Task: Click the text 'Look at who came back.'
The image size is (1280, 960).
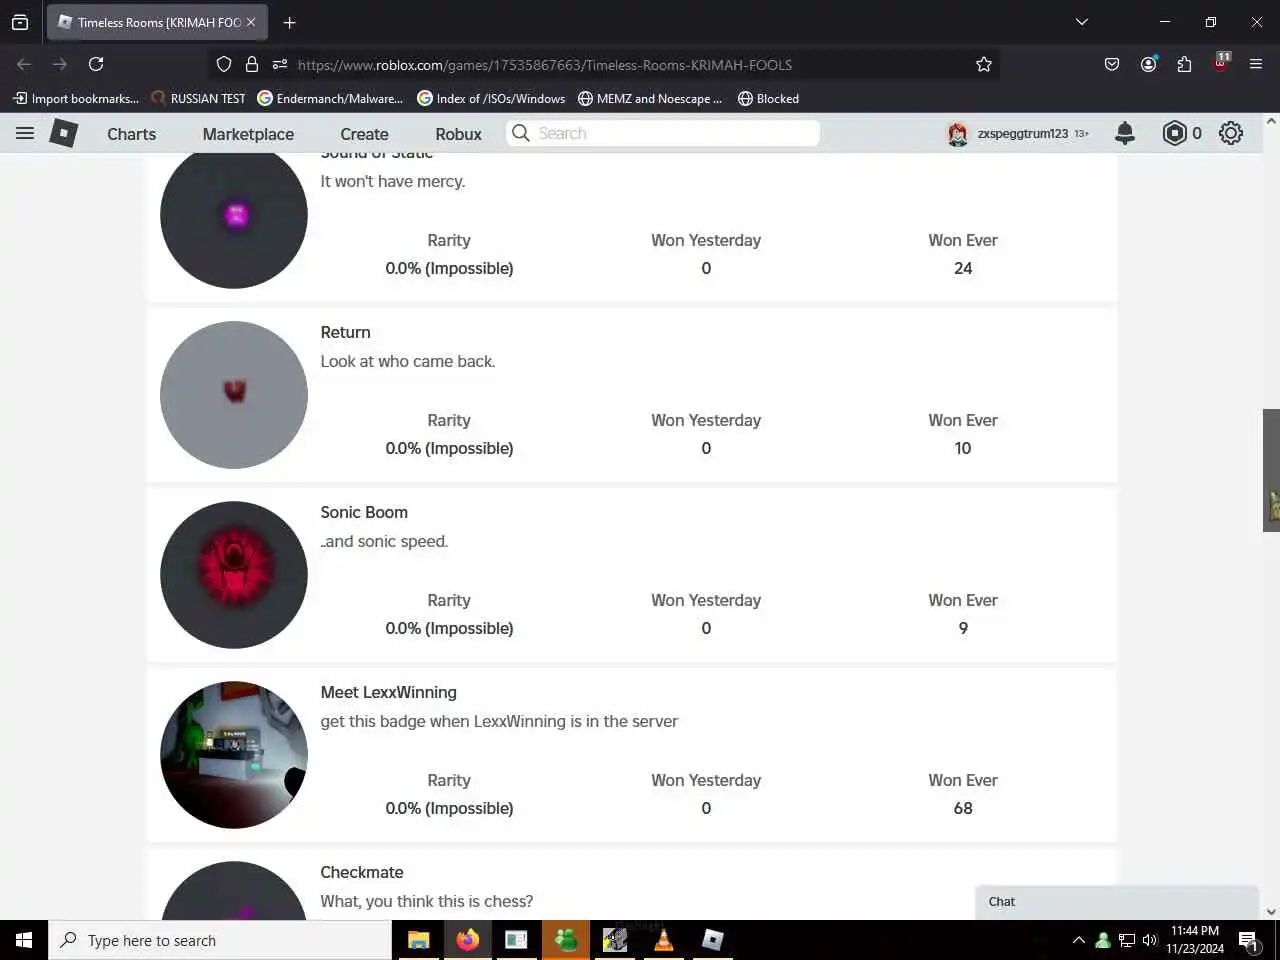Action: [408, 361]
